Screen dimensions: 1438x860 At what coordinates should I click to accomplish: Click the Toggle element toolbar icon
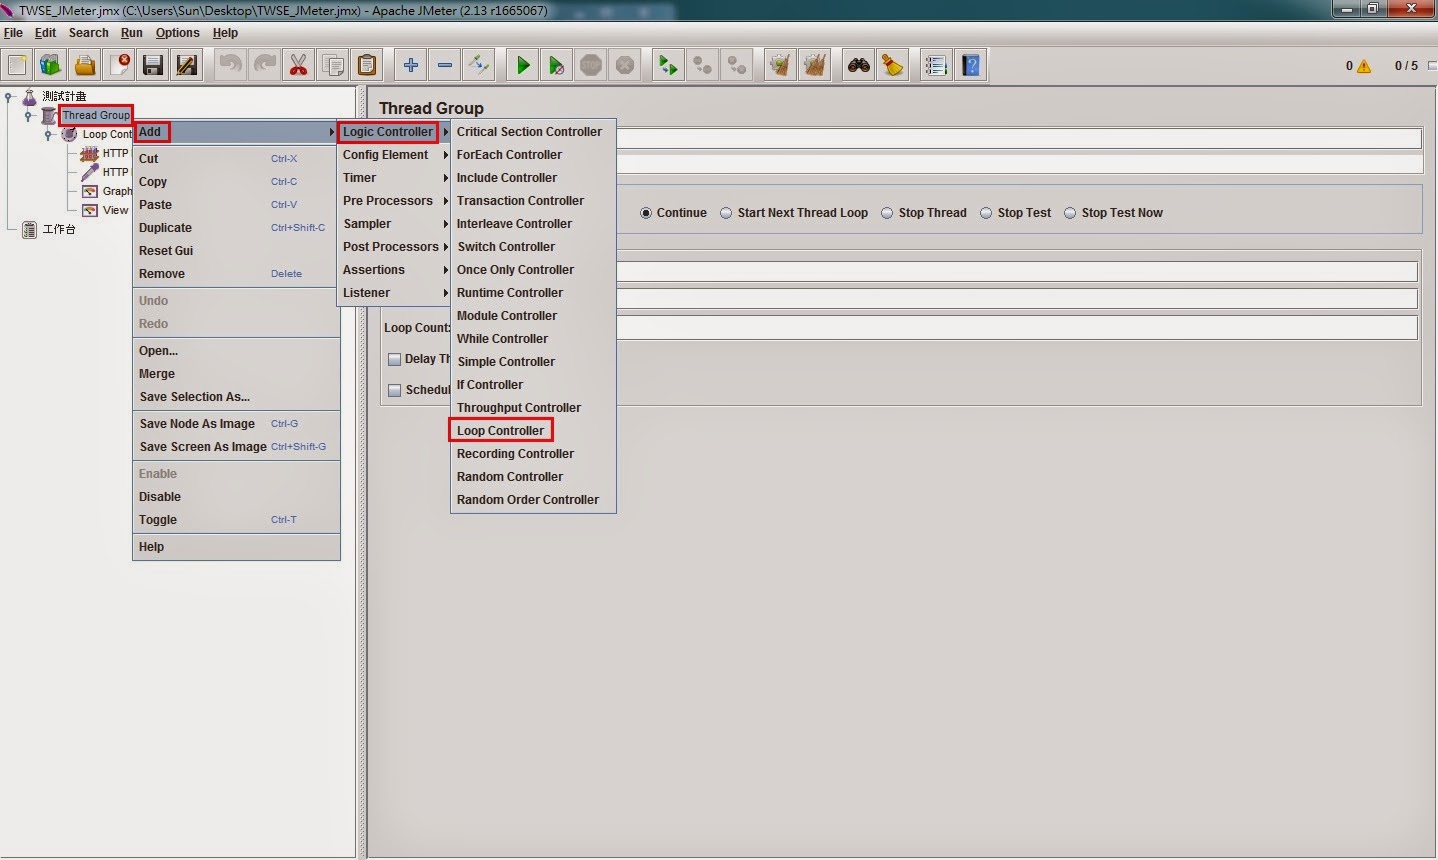click(x=479, y=66)
